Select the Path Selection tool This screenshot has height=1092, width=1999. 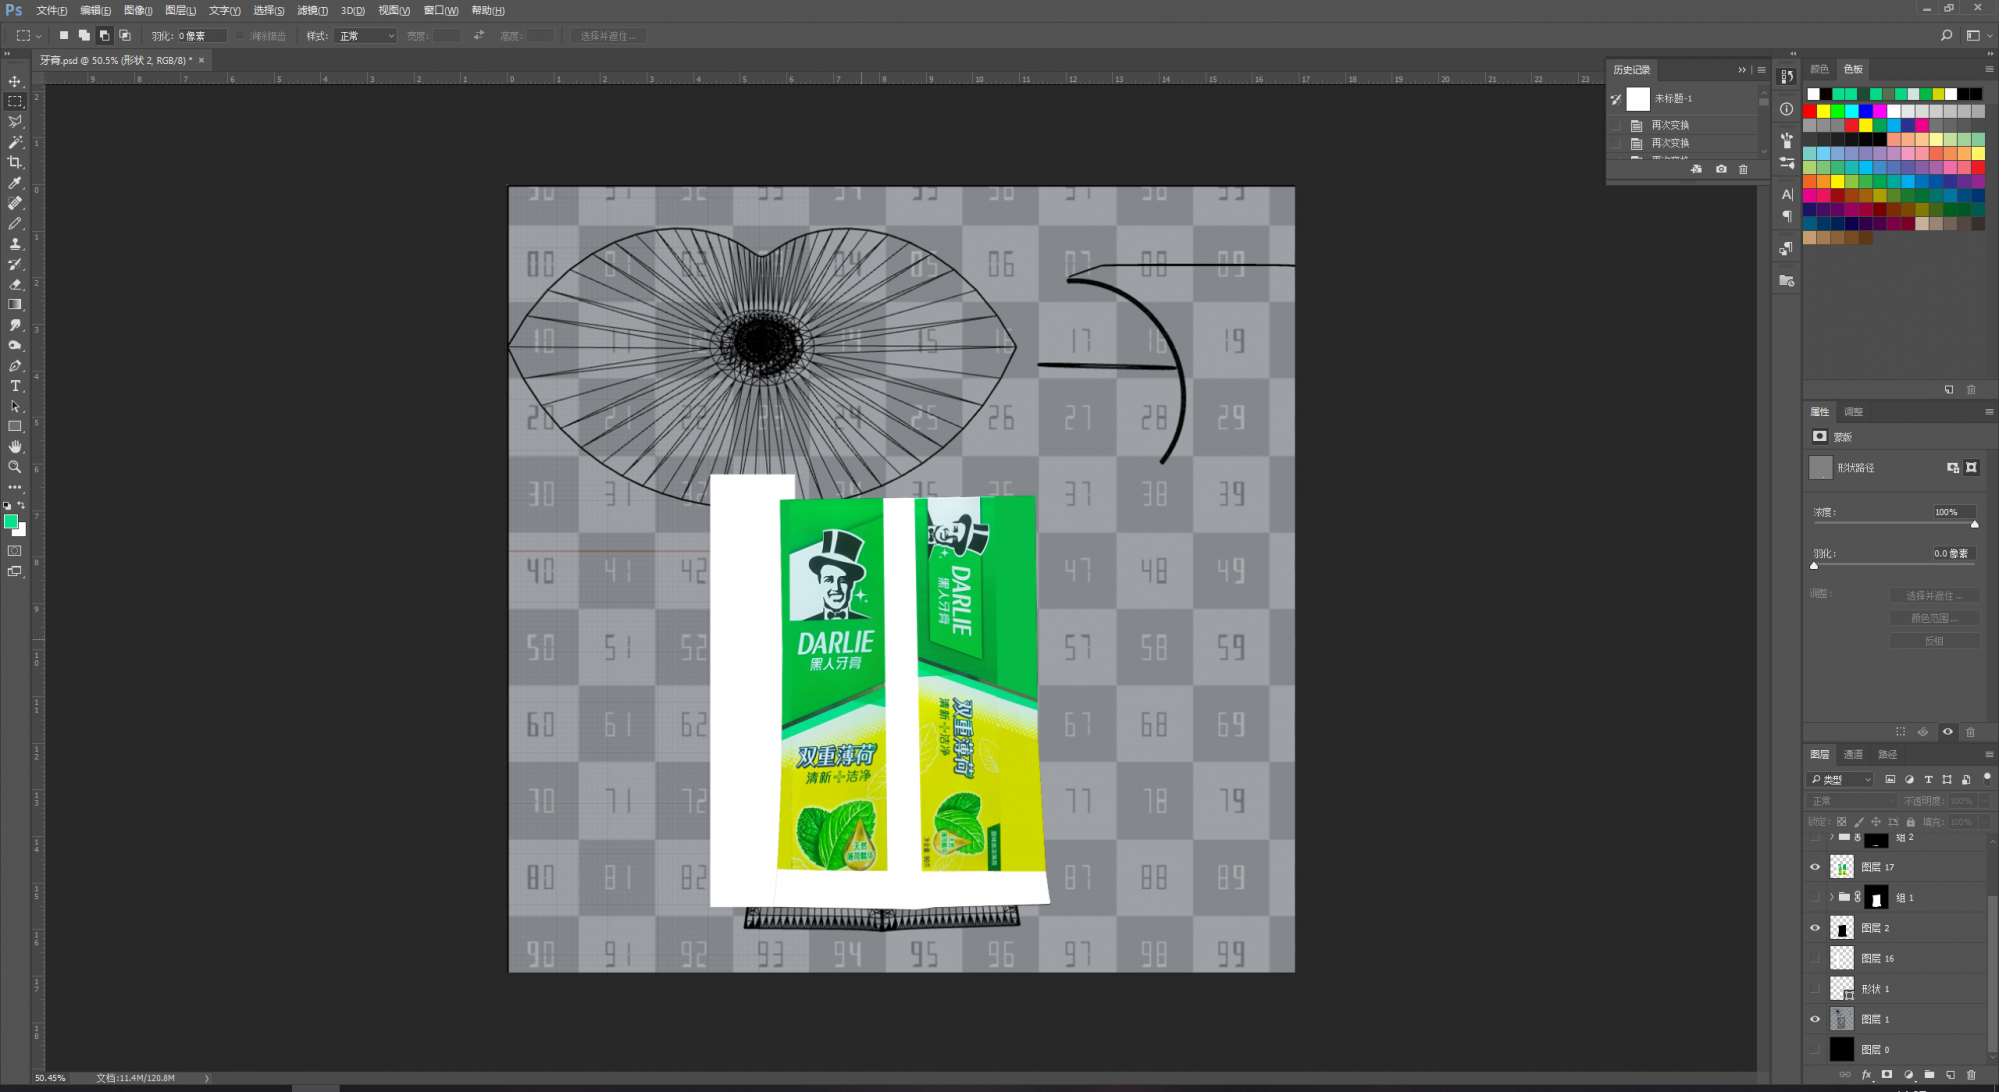15,407
